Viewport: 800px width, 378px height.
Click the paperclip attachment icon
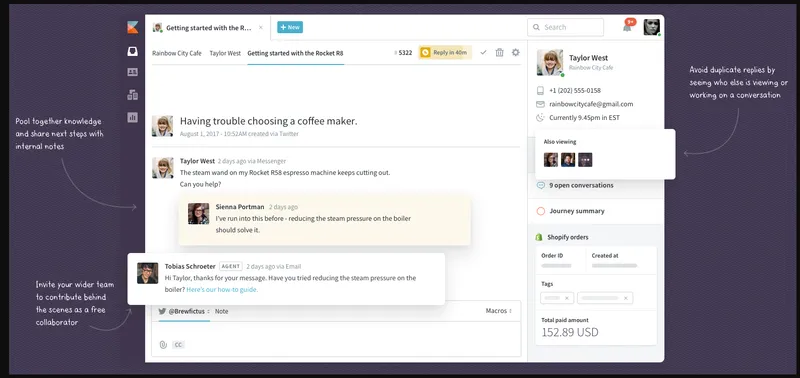[x=163, y=345]
